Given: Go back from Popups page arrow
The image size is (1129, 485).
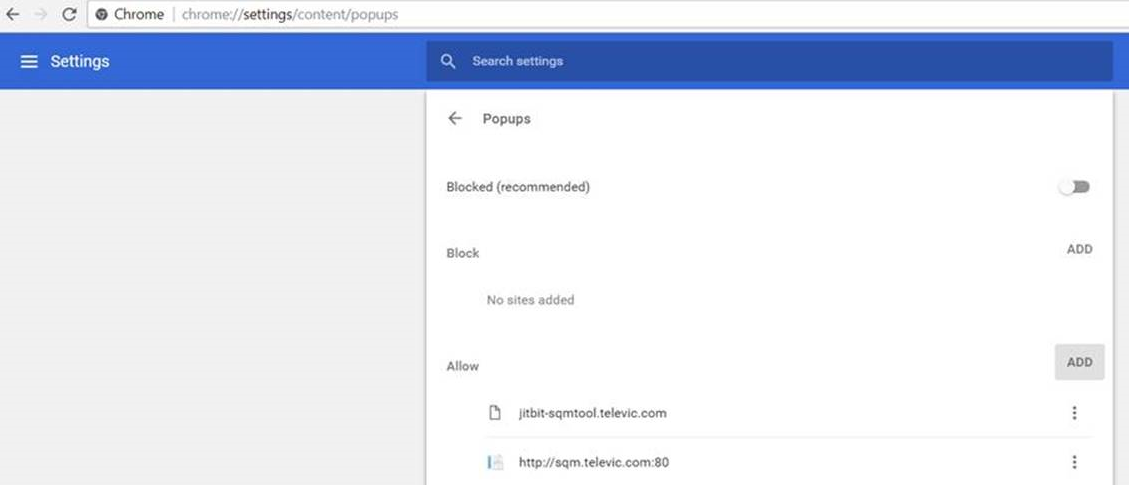Looking at the screenshot, I should (x=455, y=119).
